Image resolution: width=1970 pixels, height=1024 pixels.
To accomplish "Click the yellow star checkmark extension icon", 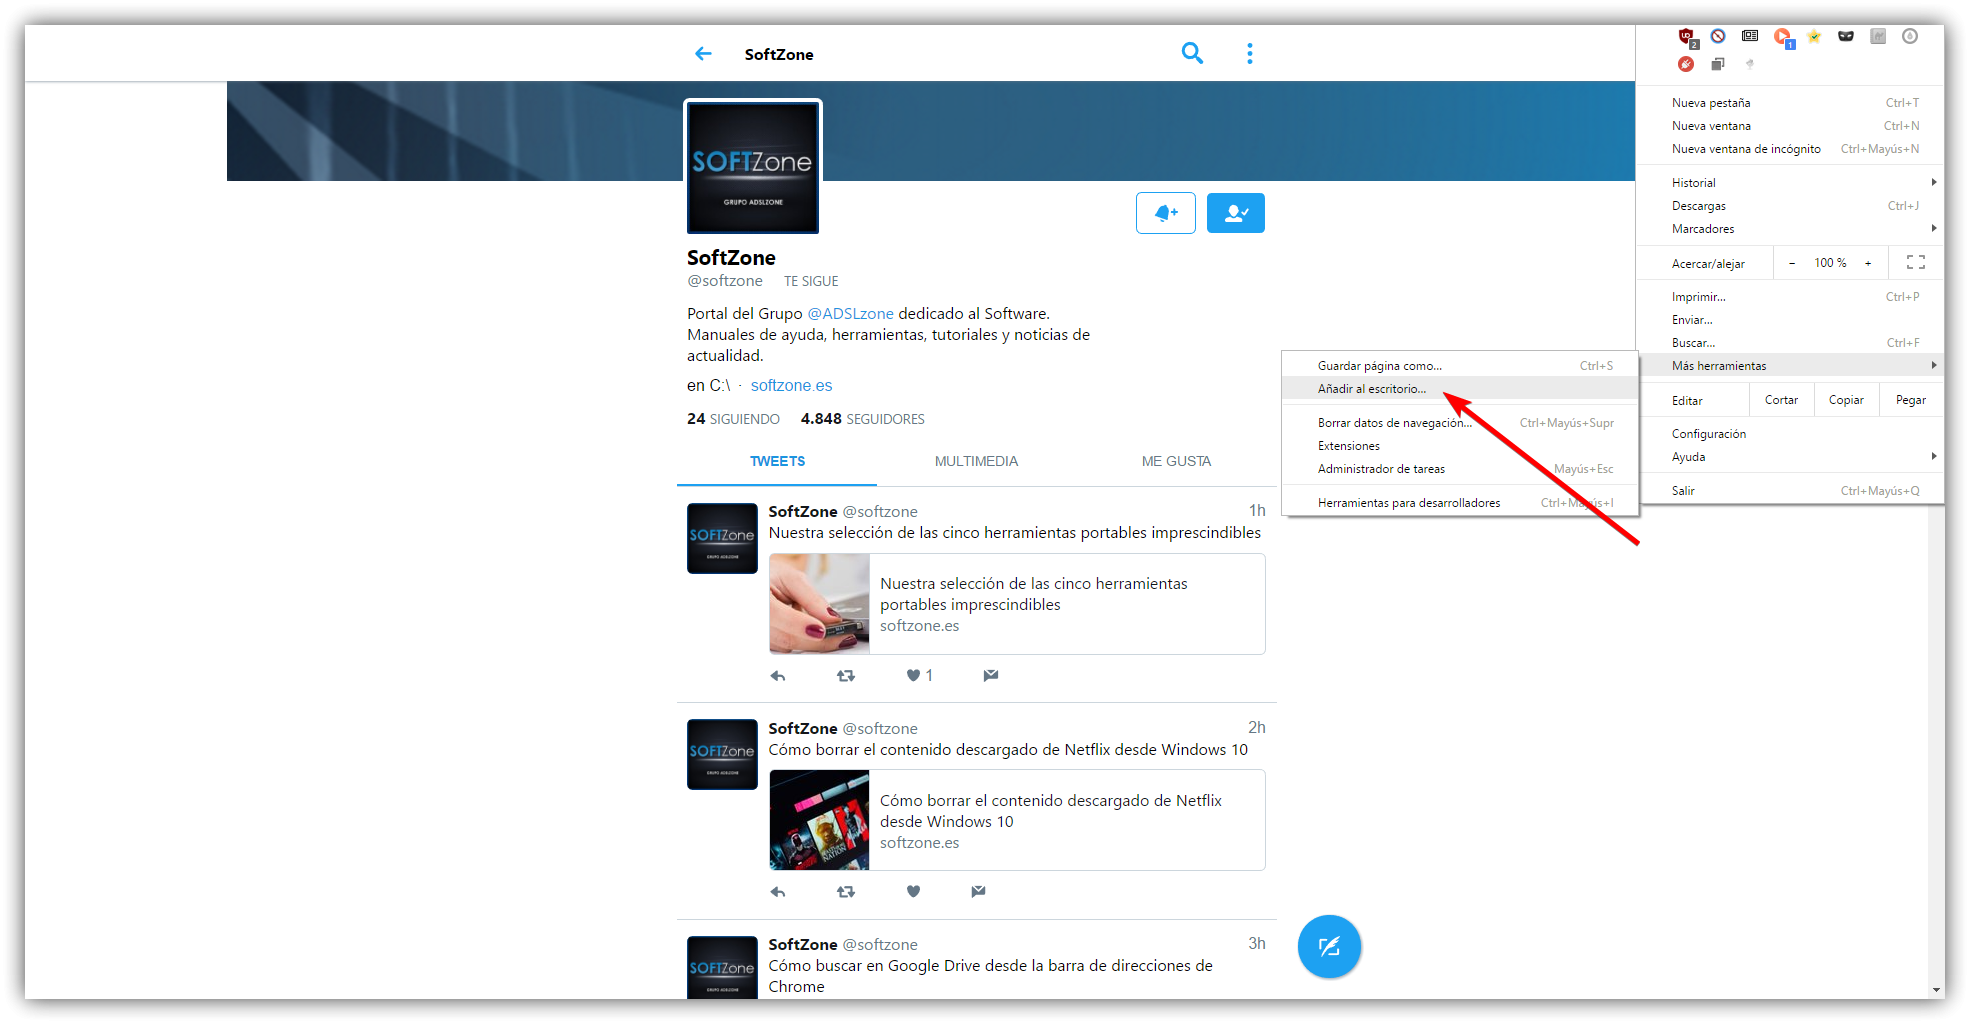I will tap(1814, 37).
